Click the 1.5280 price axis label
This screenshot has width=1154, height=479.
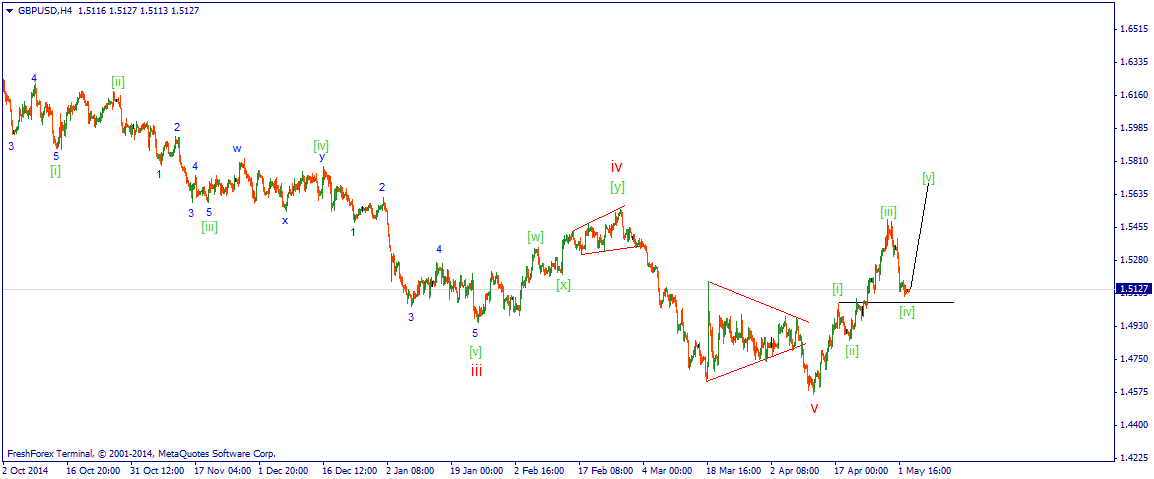(1132, 260)
